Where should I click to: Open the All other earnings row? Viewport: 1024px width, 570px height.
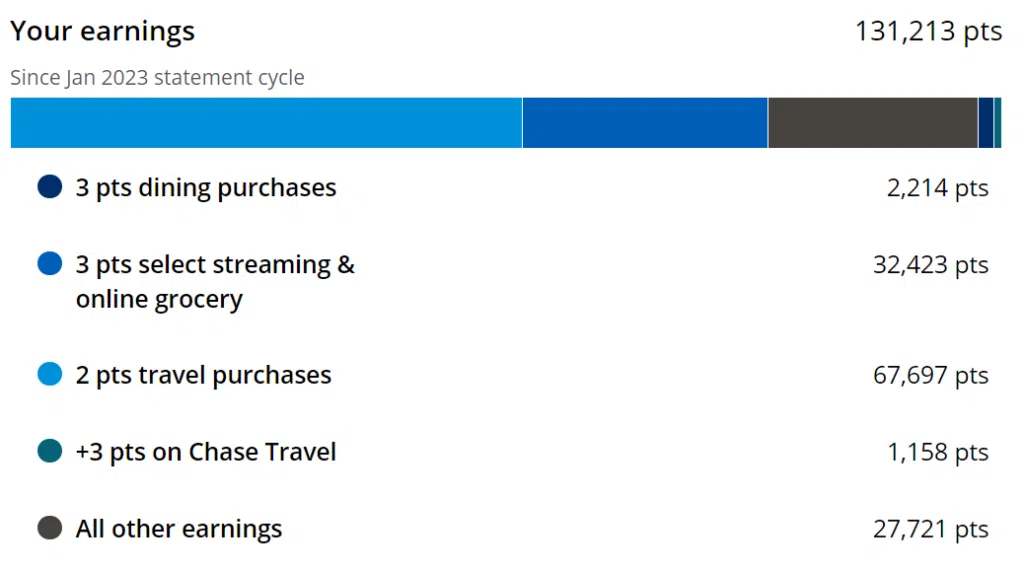[513, 528]
